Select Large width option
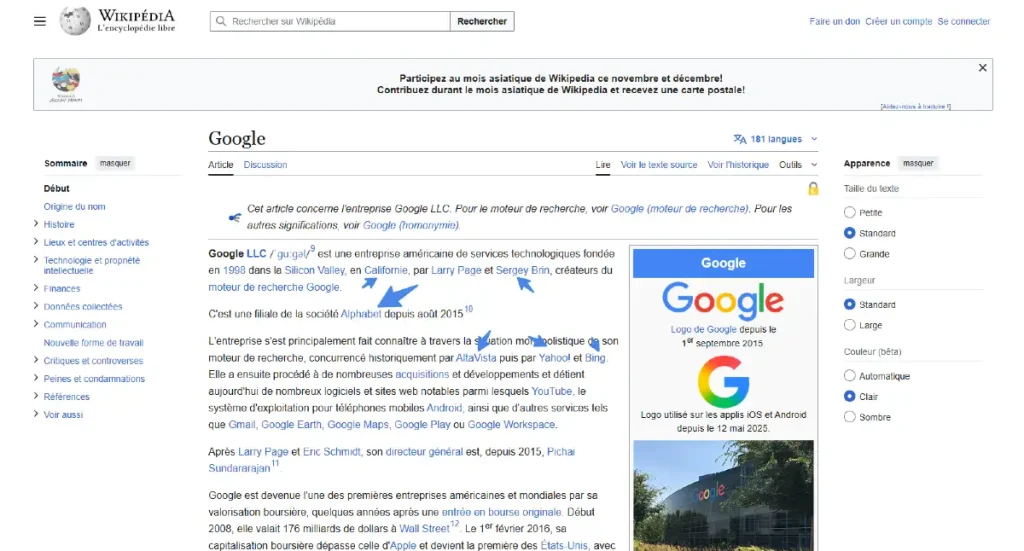The height and width of the screenshot is (551, 1024). 849,324
